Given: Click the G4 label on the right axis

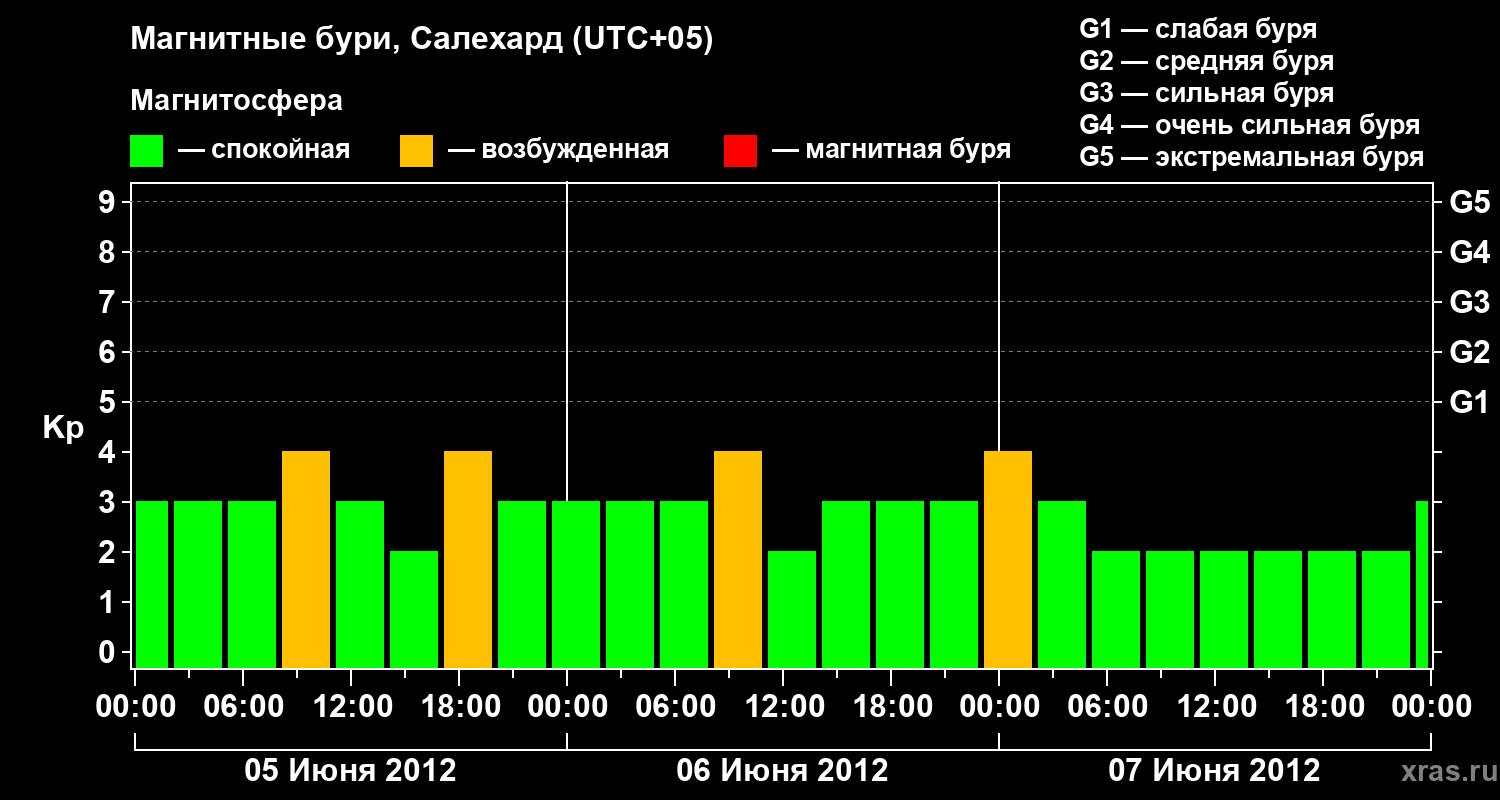Looking at the screenshot, I should [x=1469, y=252].
